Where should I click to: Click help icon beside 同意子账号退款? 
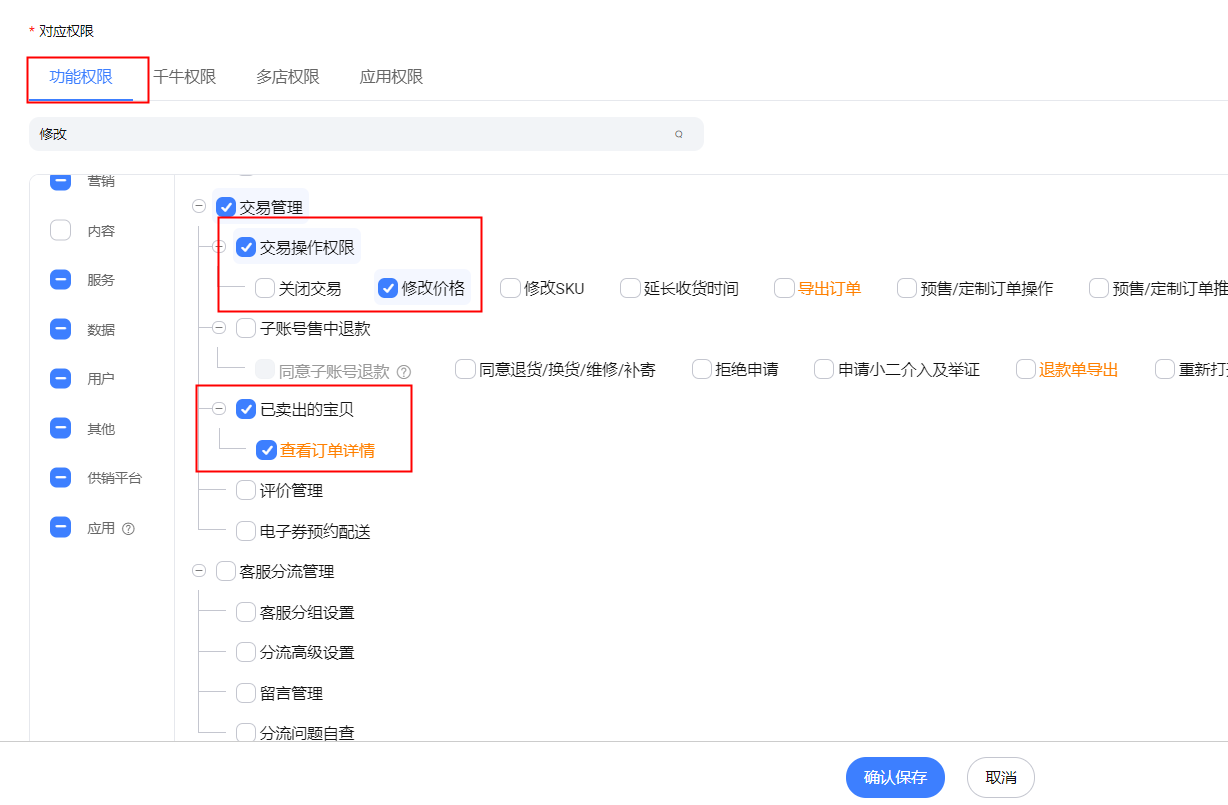tap(404, 371)
